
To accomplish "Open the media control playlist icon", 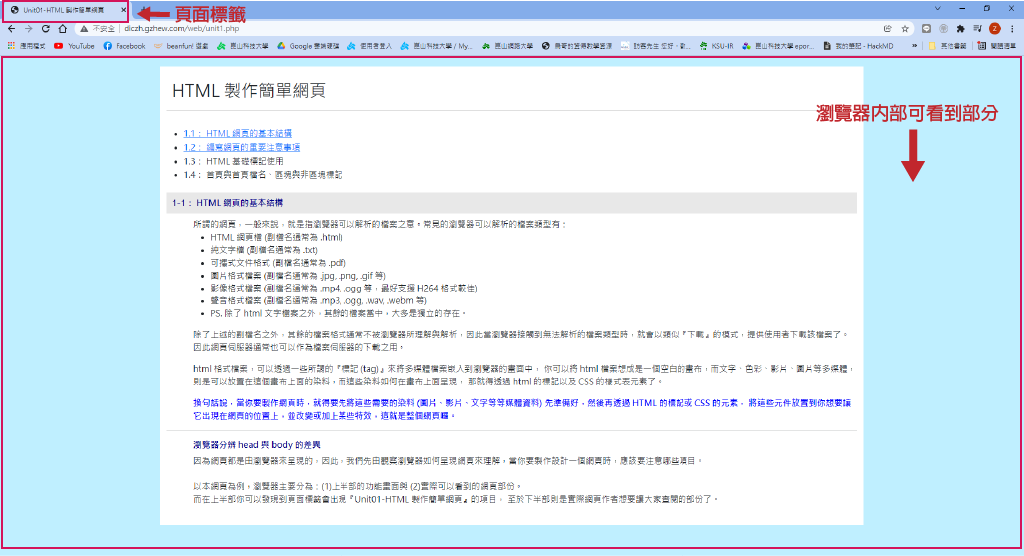I will click(x=978, y=29).
